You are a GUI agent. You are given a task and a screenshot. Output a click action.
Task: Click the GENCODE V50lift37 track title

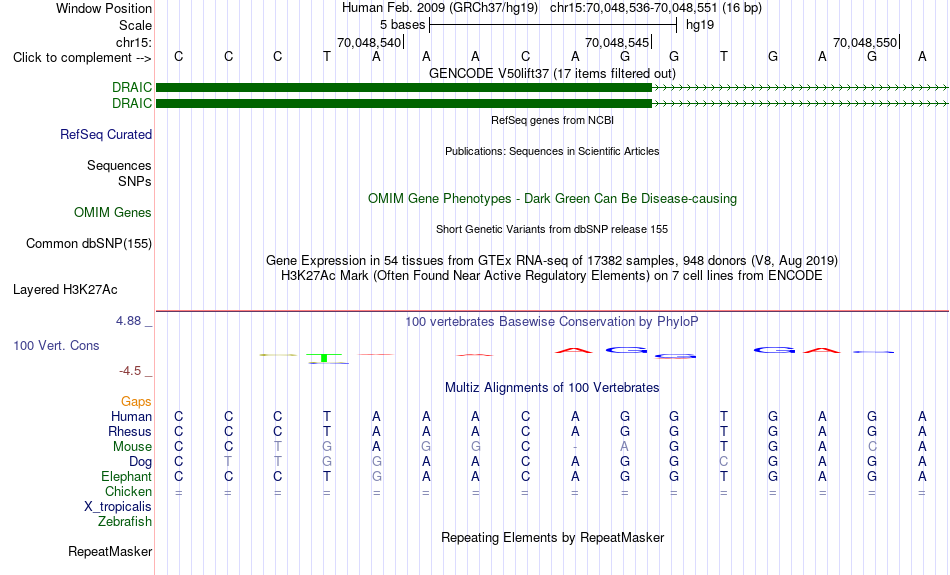[x=552, y=73]
